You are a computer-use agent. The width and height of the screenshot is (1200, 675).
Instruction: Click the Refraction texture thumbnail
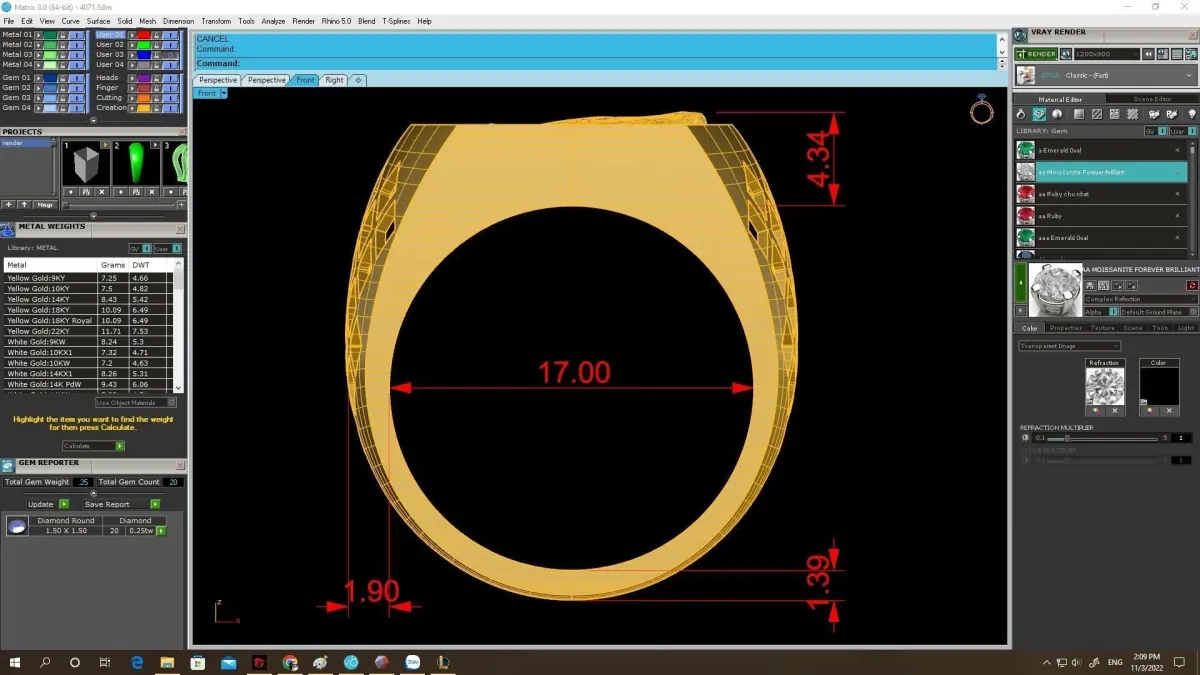[1105, 386]
